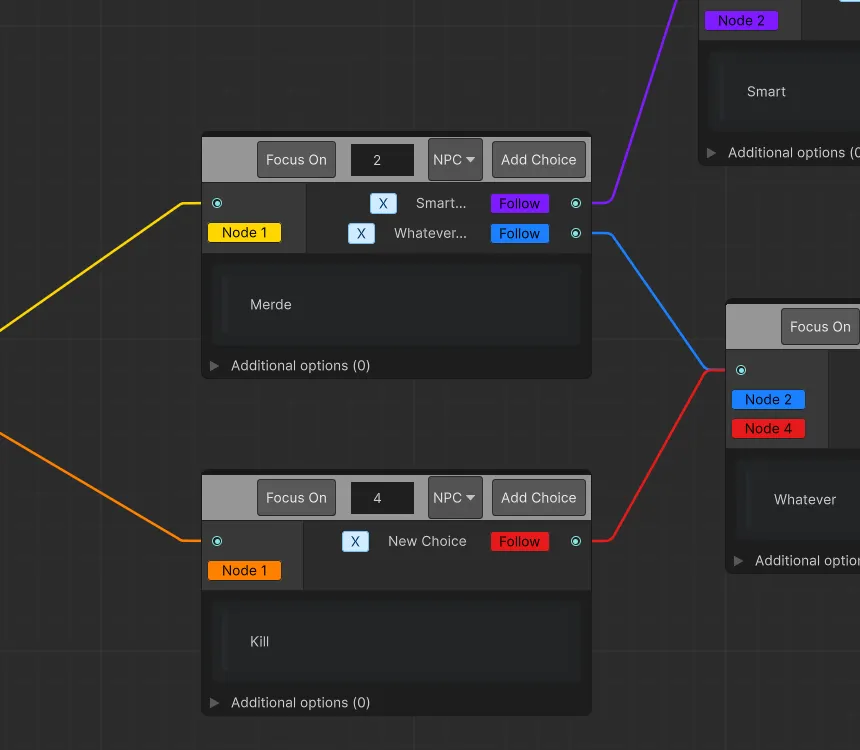Click the output socket next to the Smart Follow button
The image size is (860, 750).
[x=576, y=203]
